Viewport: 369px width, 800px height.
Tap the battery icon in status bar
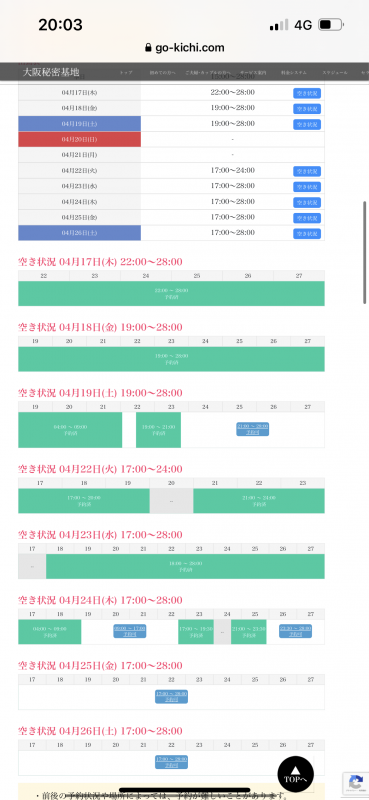pos(331,24)
